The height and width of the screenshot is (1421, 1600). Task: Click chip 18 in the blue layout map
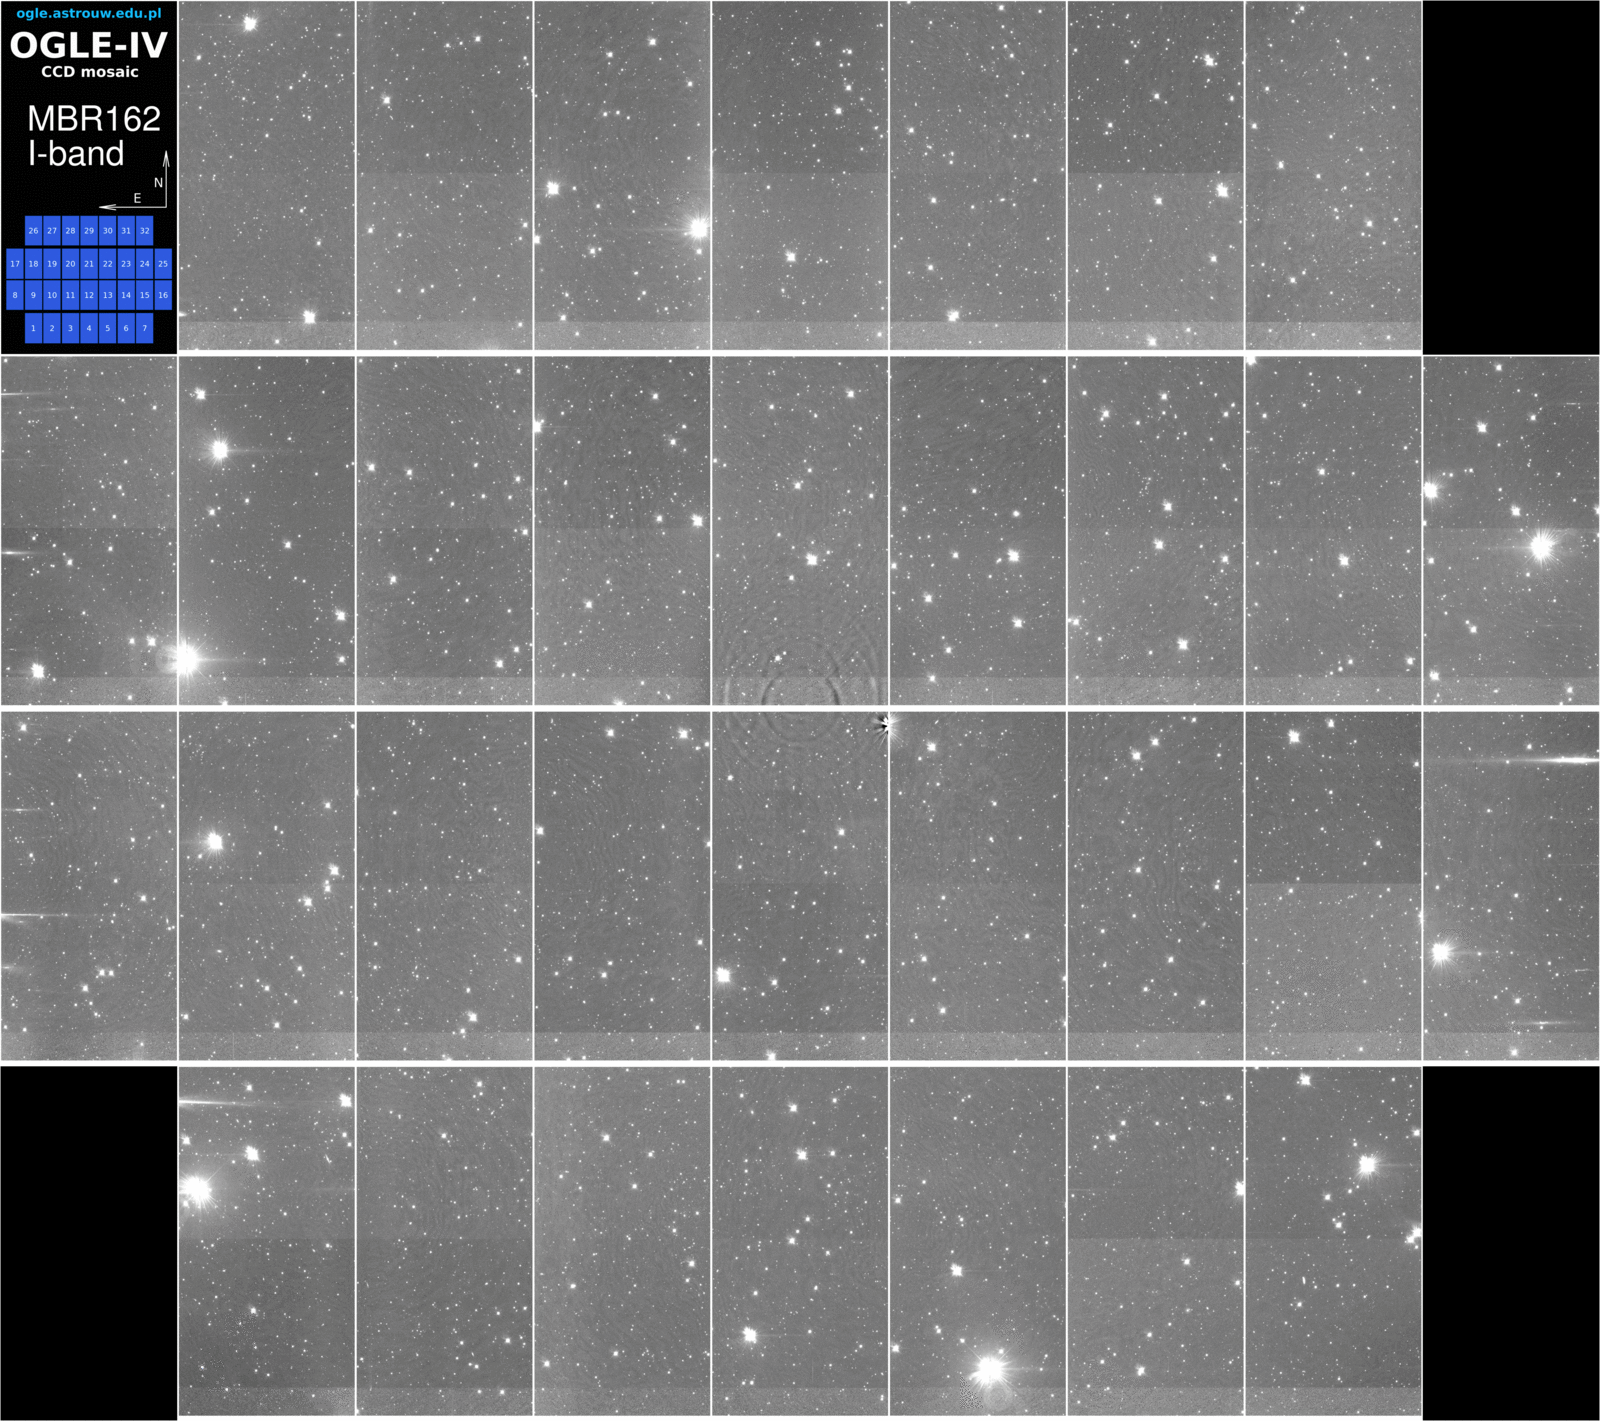click(33, 264)
